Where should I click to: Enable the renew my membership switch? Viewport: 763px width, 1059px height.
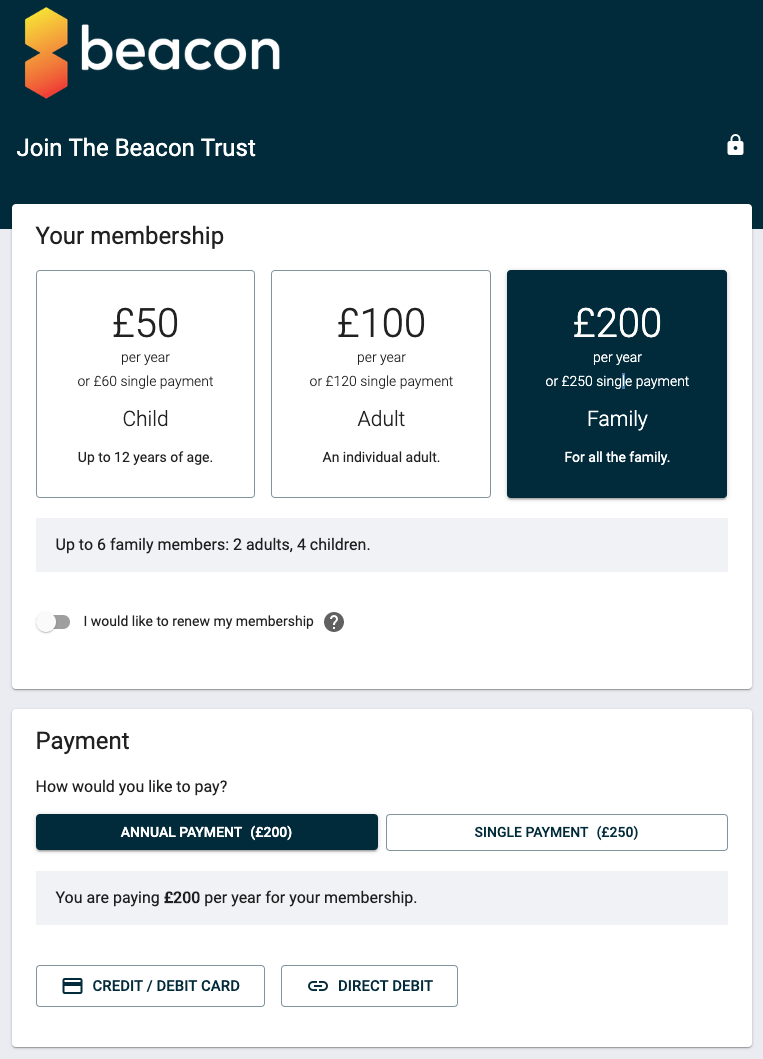coord(53,621)
